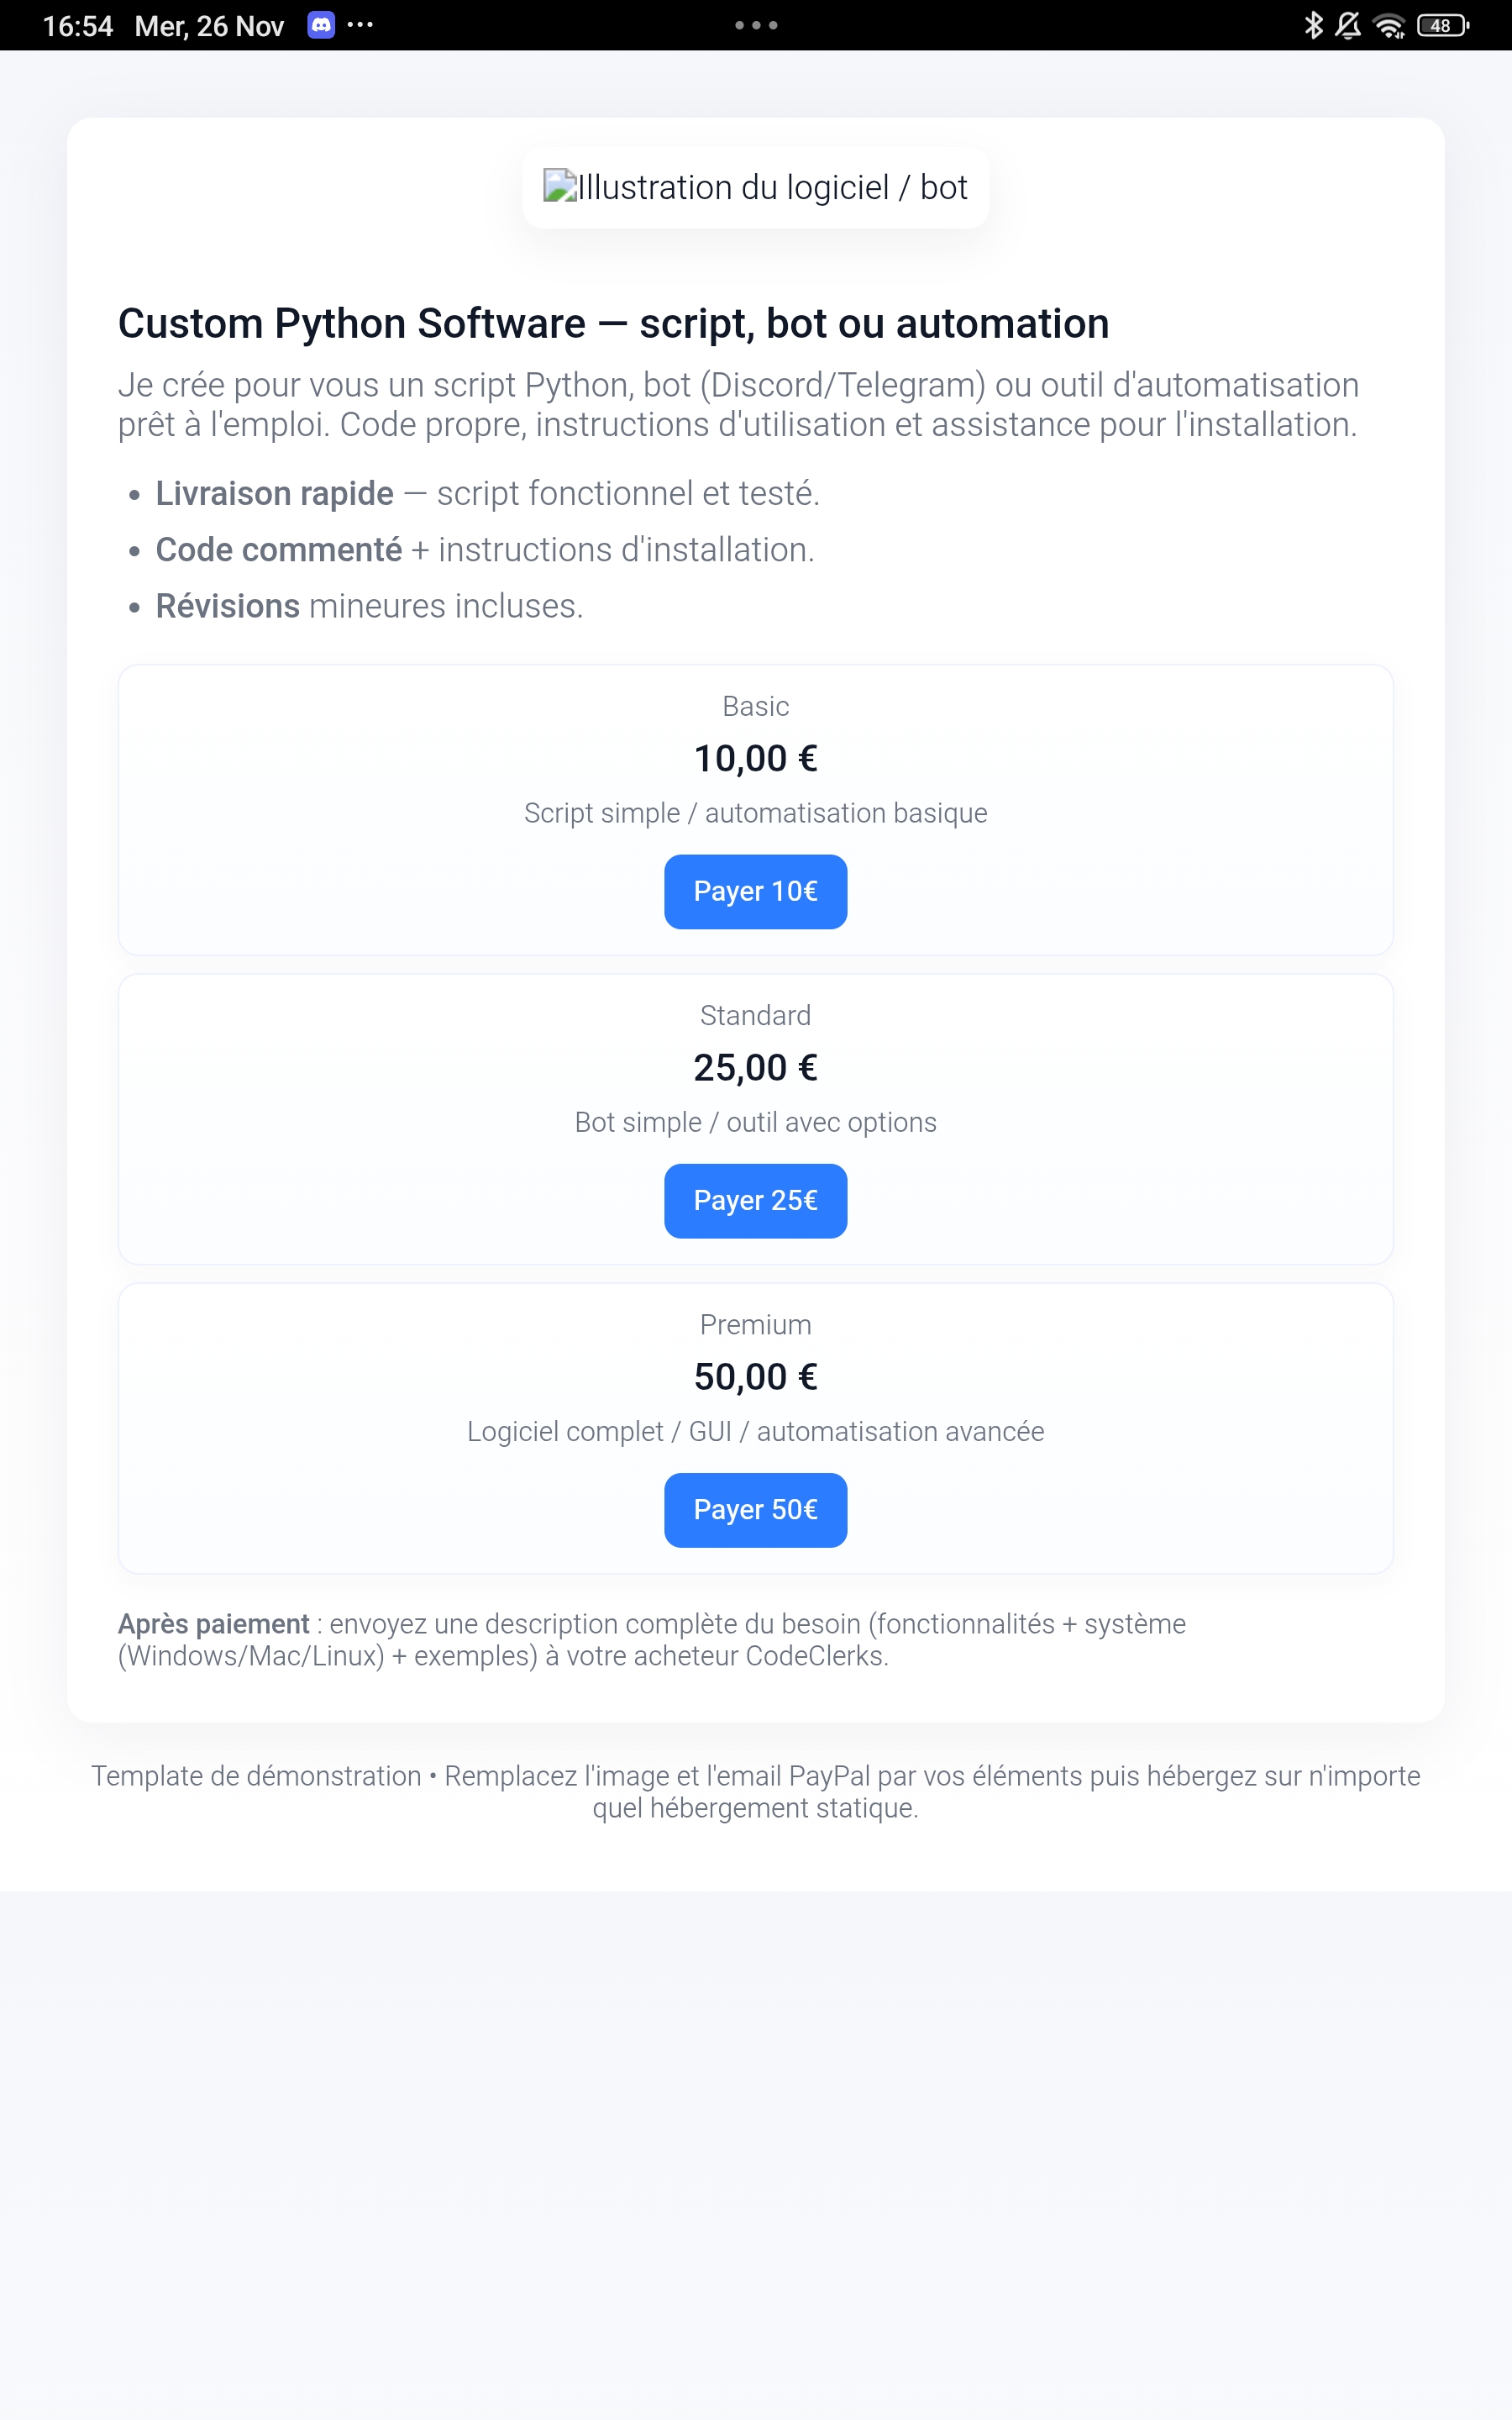Open the Discord notification icon in status bar
Viewport: 1512px width, 2420px height.
tap(320, 25)
